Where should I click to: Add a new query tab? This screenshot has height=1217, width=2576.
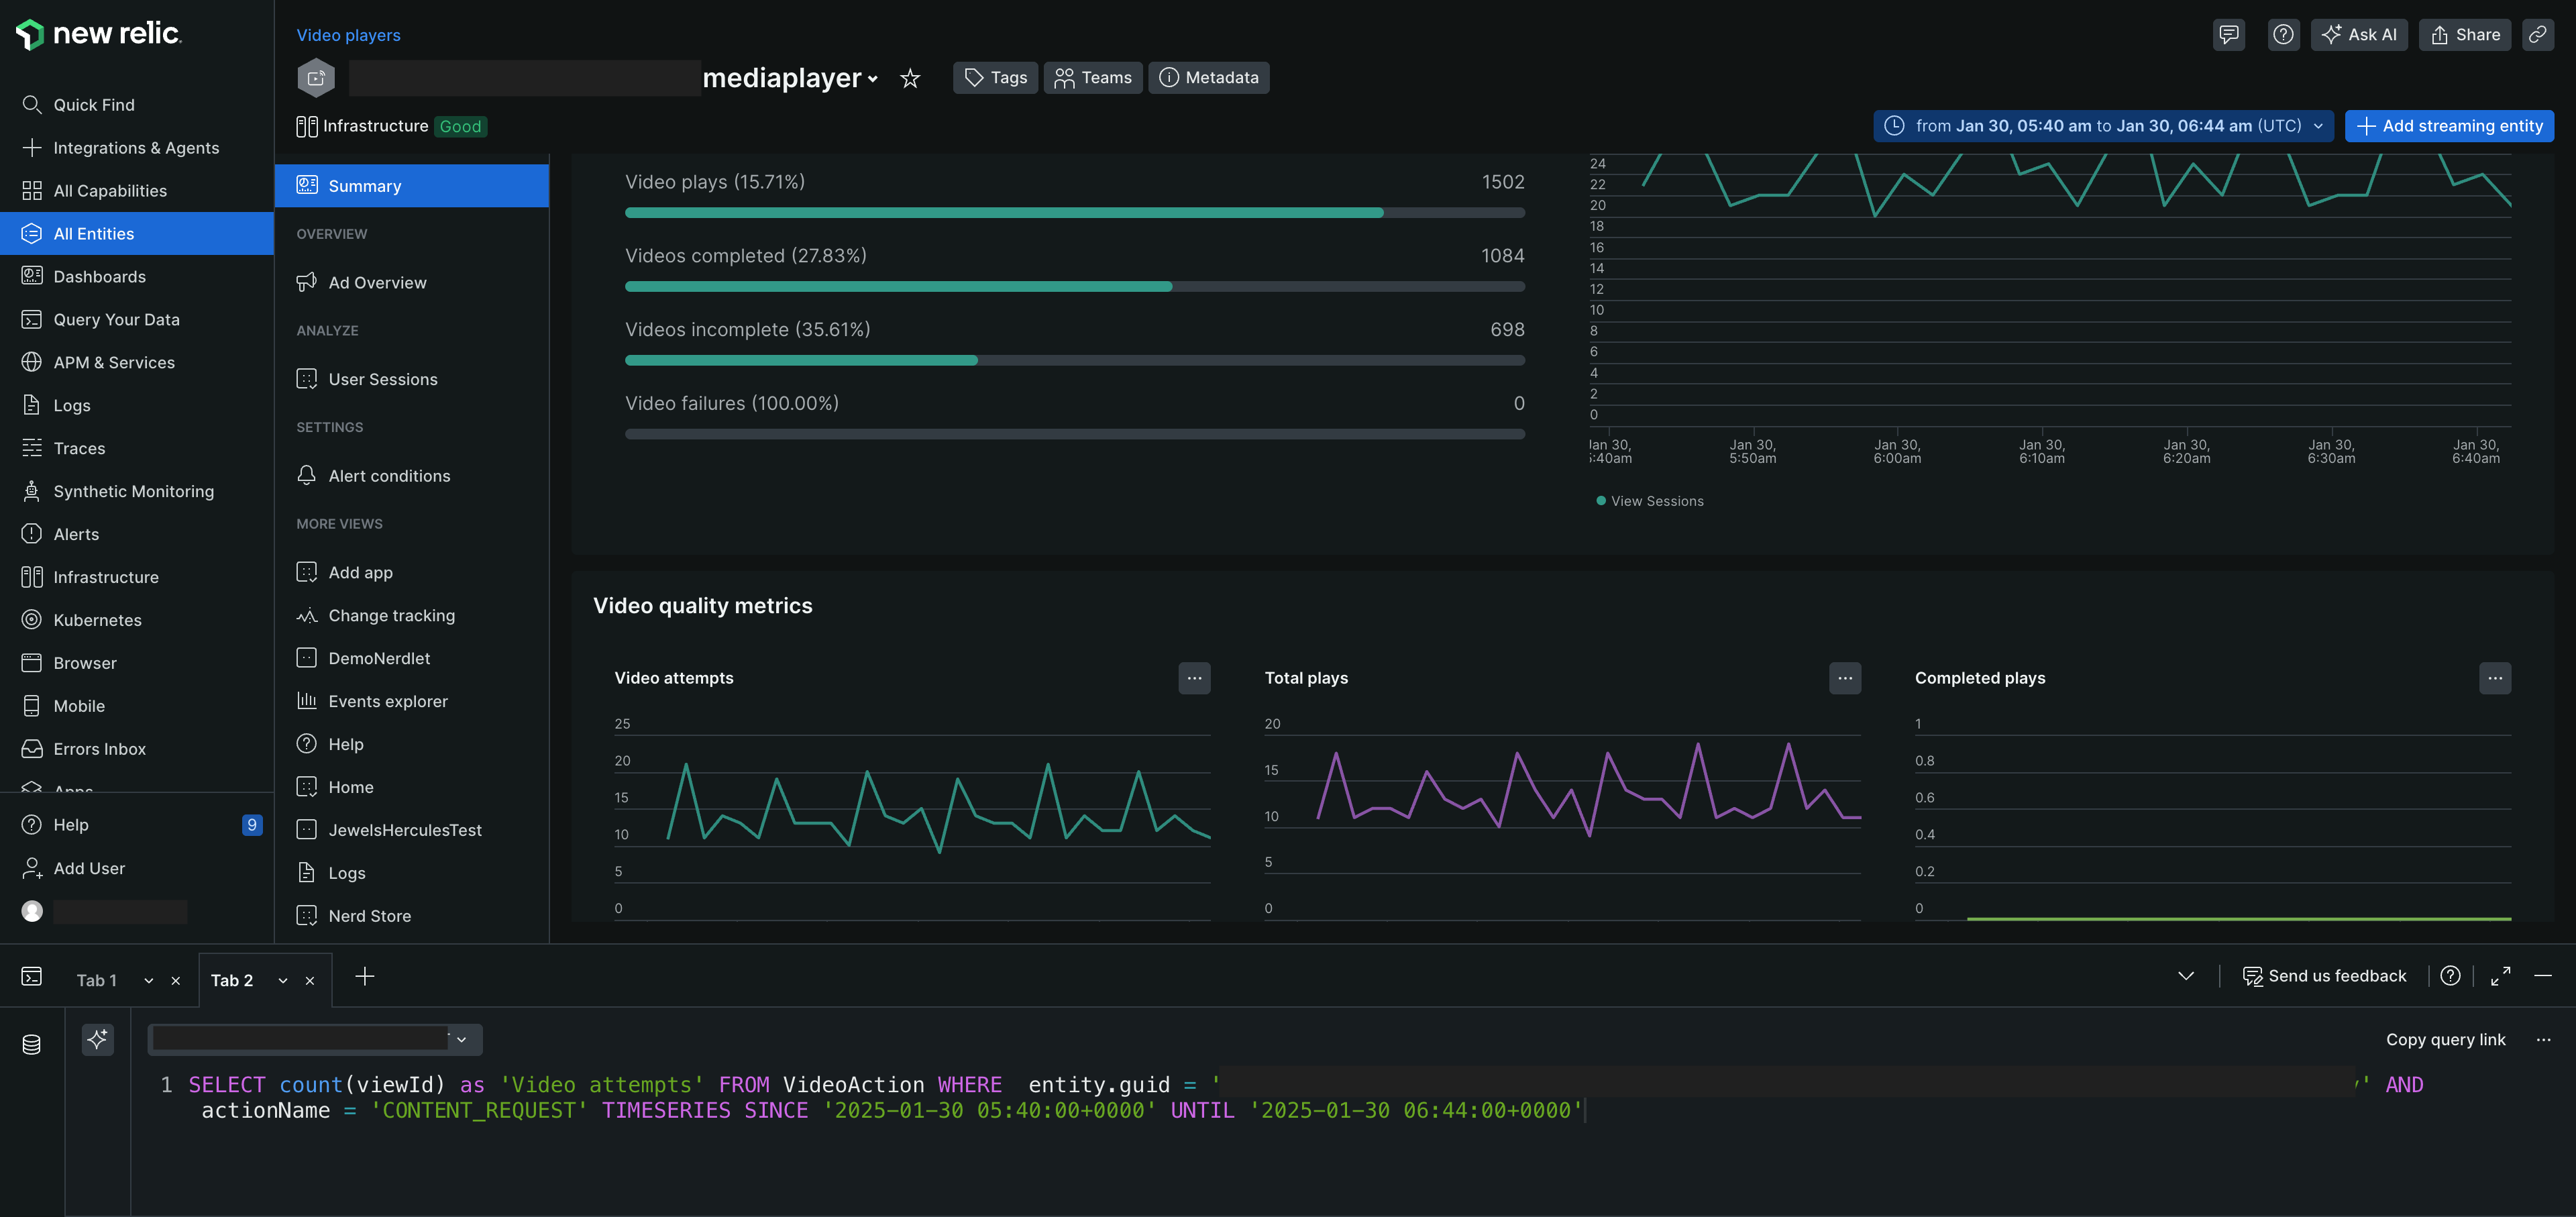[x=365, y=977]
